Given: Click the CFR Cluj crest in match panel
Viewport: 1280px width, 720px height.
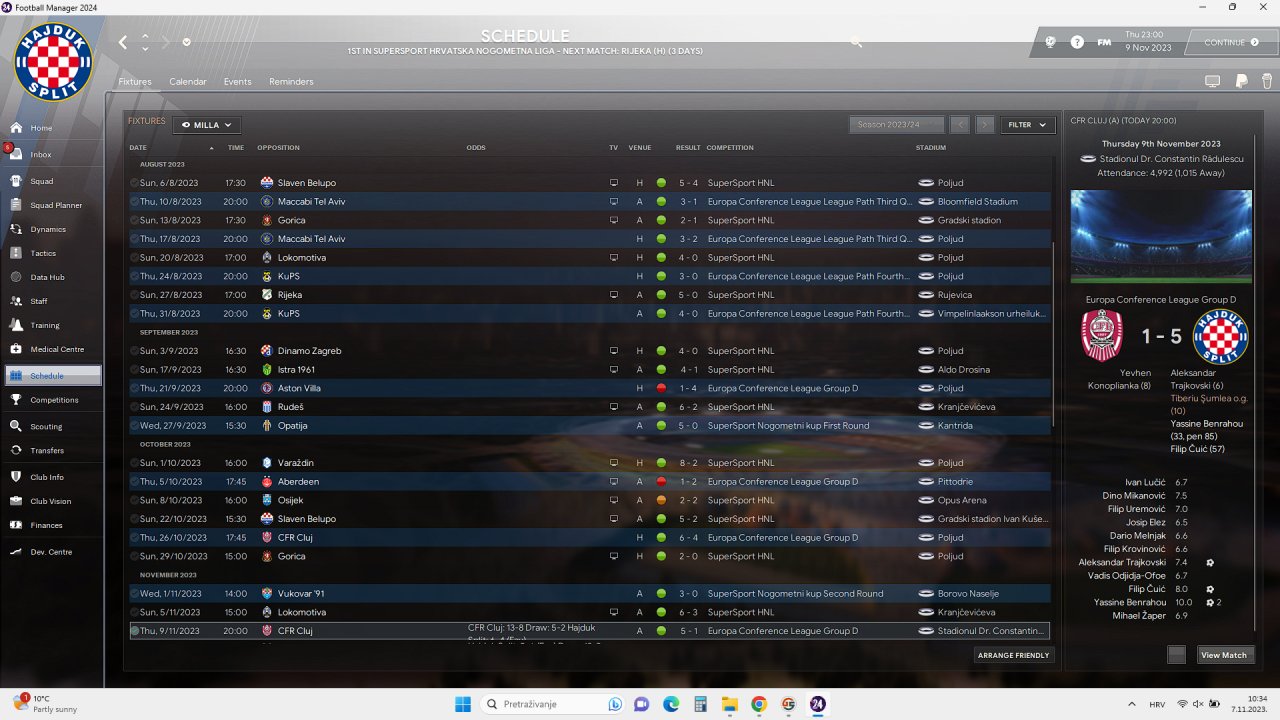Looking at the screenshot, I should click(x=1102, y=337).
